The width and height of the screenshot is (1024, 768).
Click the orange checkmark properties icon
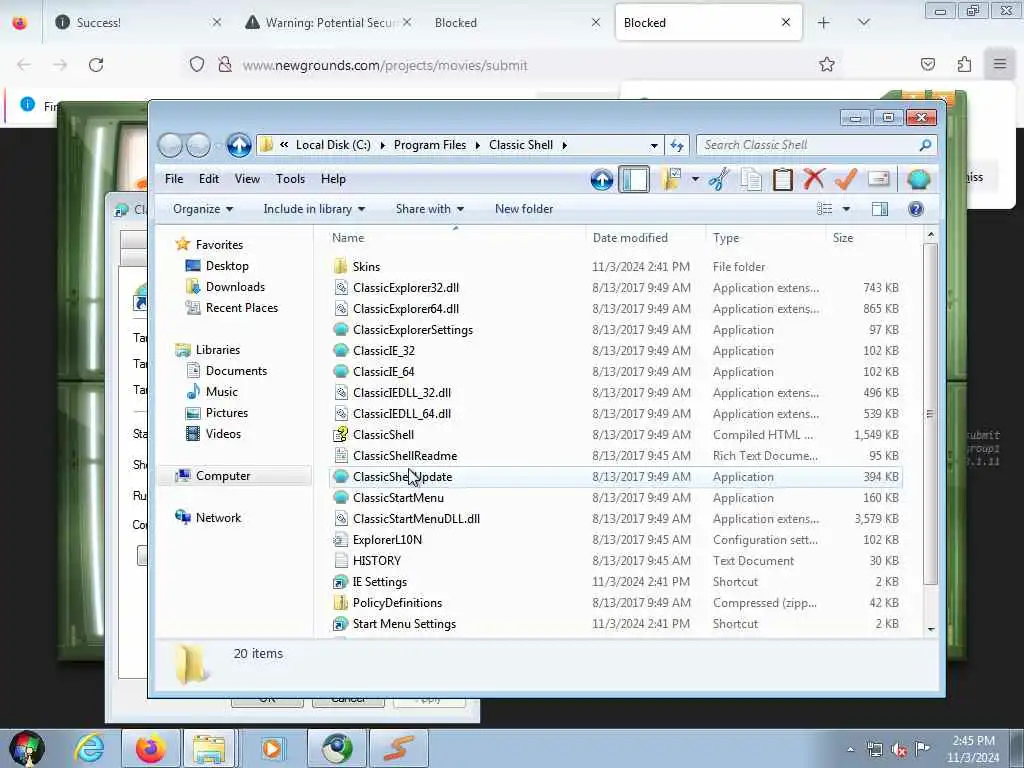(846, 179)
